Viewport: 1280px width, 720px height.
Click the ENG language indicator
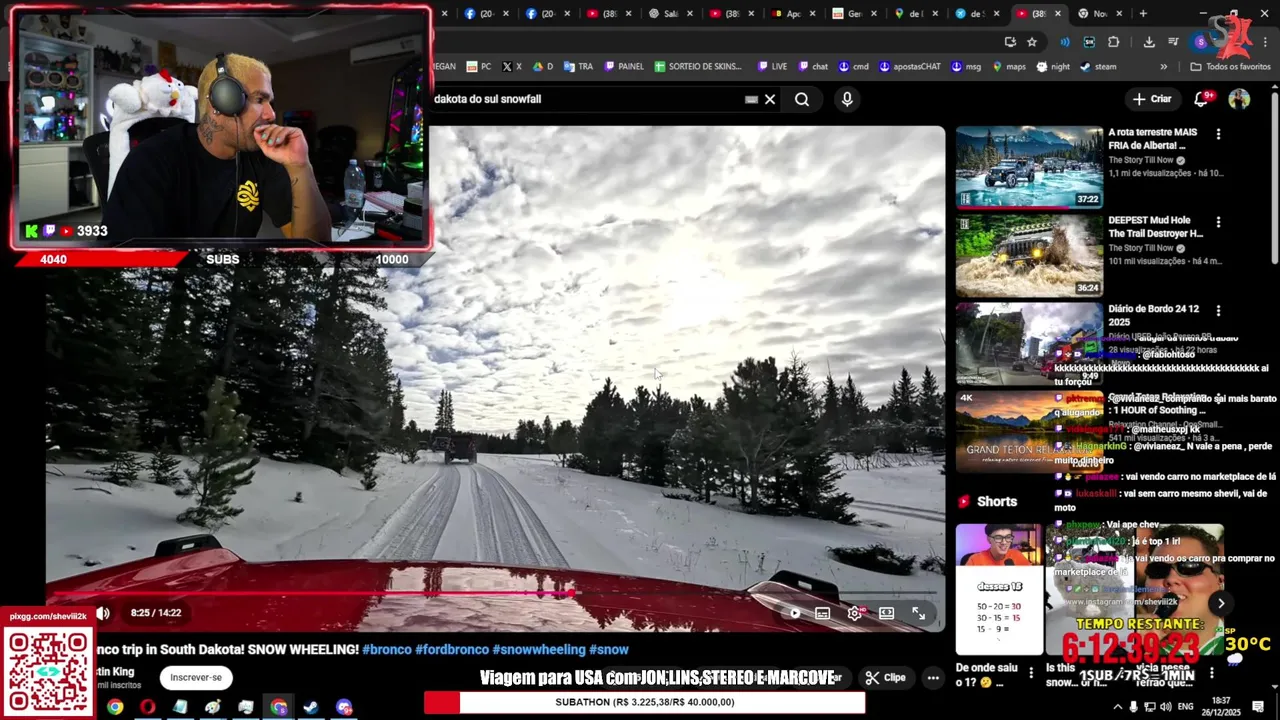(x=1187, y=707)
